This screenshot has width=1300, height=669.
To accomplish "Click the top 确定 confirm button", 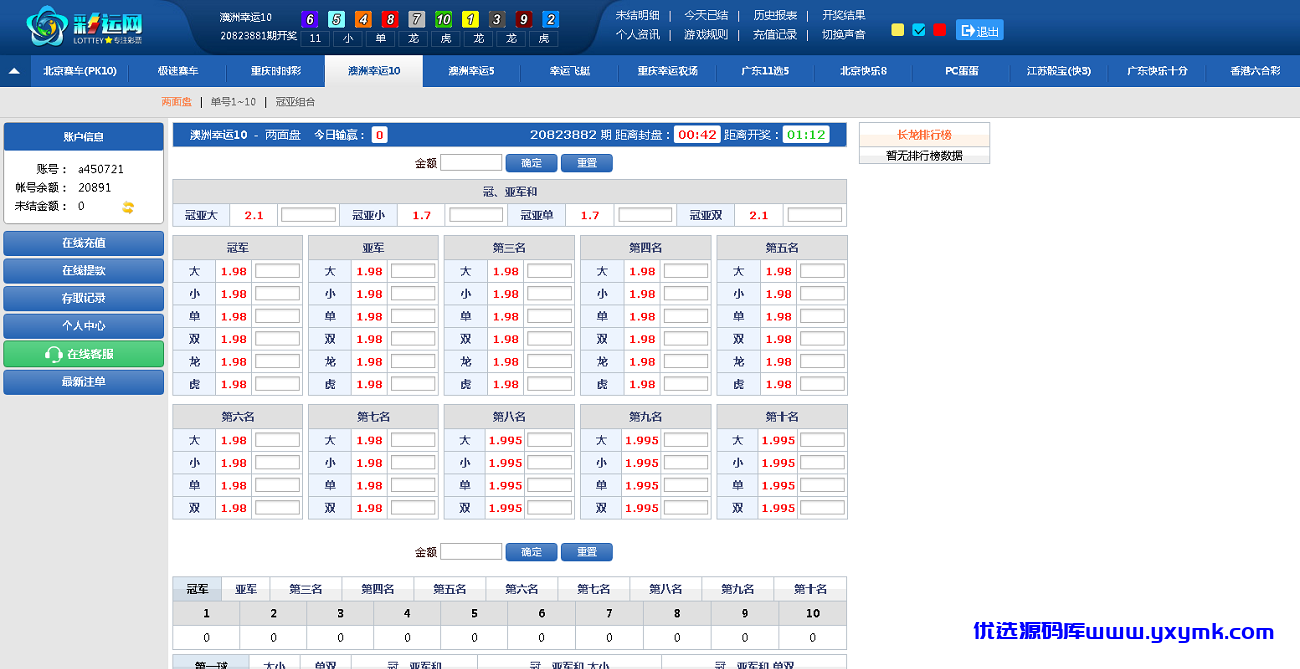I will coord(532,163).
